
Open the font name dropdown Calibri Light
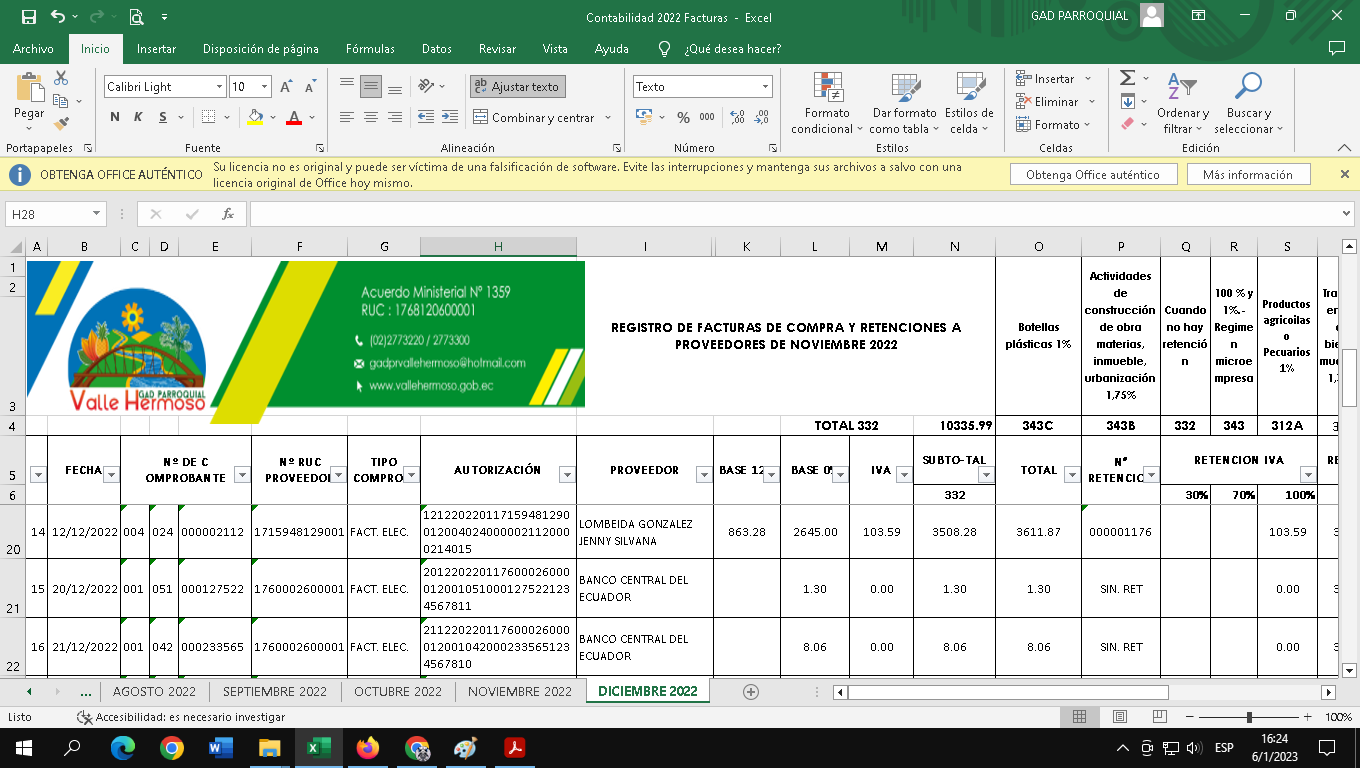[x=219, y=87]
